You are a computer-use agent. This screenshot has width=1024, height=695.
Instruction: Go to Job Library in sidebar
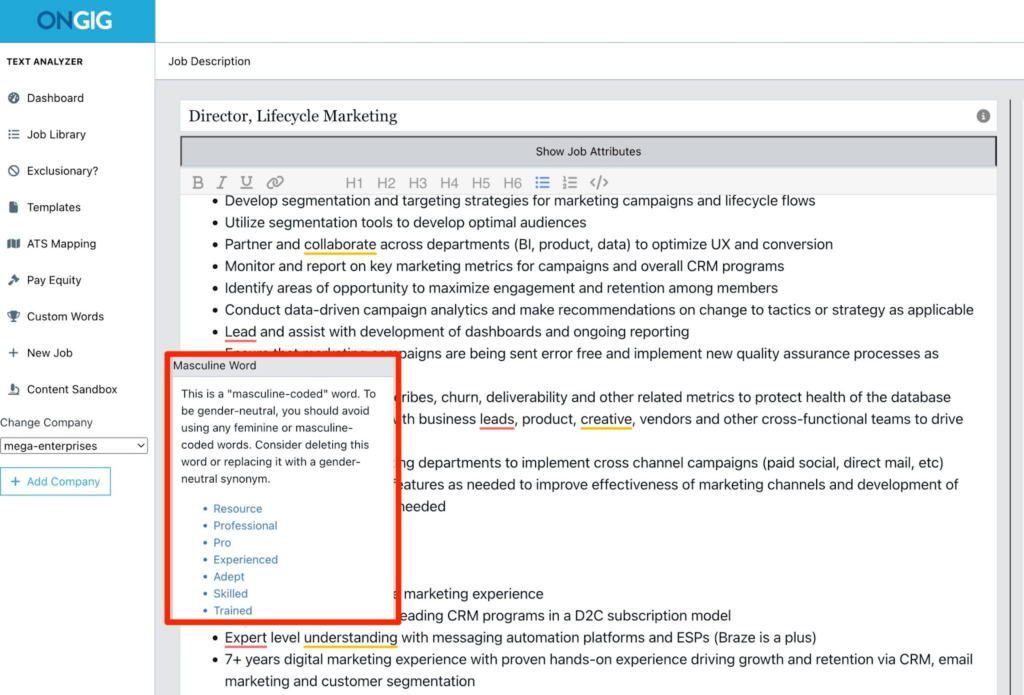(56, 134)
